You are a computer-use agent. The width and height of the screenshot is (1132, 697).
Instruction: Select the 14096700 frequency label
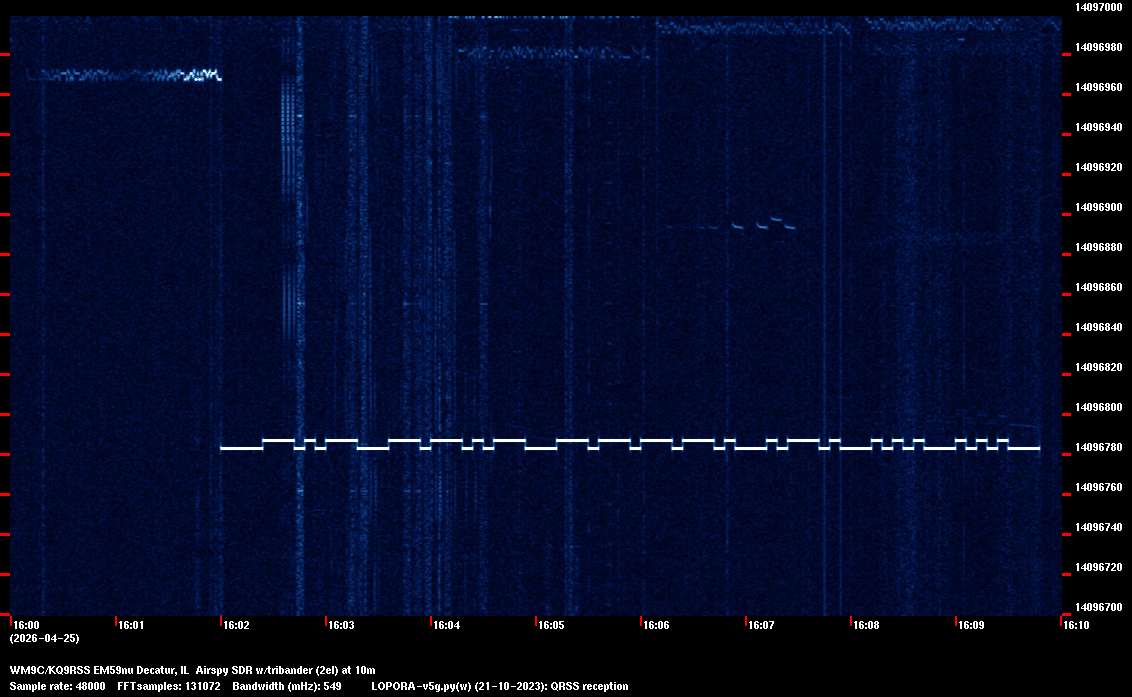1098,607
